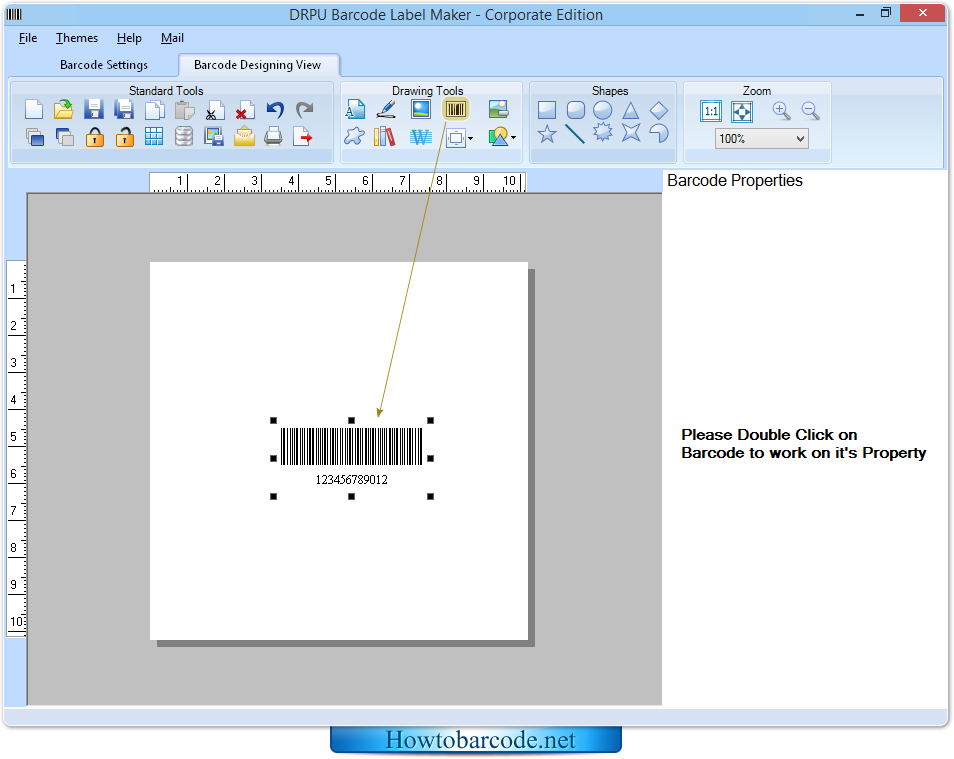954x759 pixels.
Task: Click the Save All double-floppy icon
Action: [124, 110]
